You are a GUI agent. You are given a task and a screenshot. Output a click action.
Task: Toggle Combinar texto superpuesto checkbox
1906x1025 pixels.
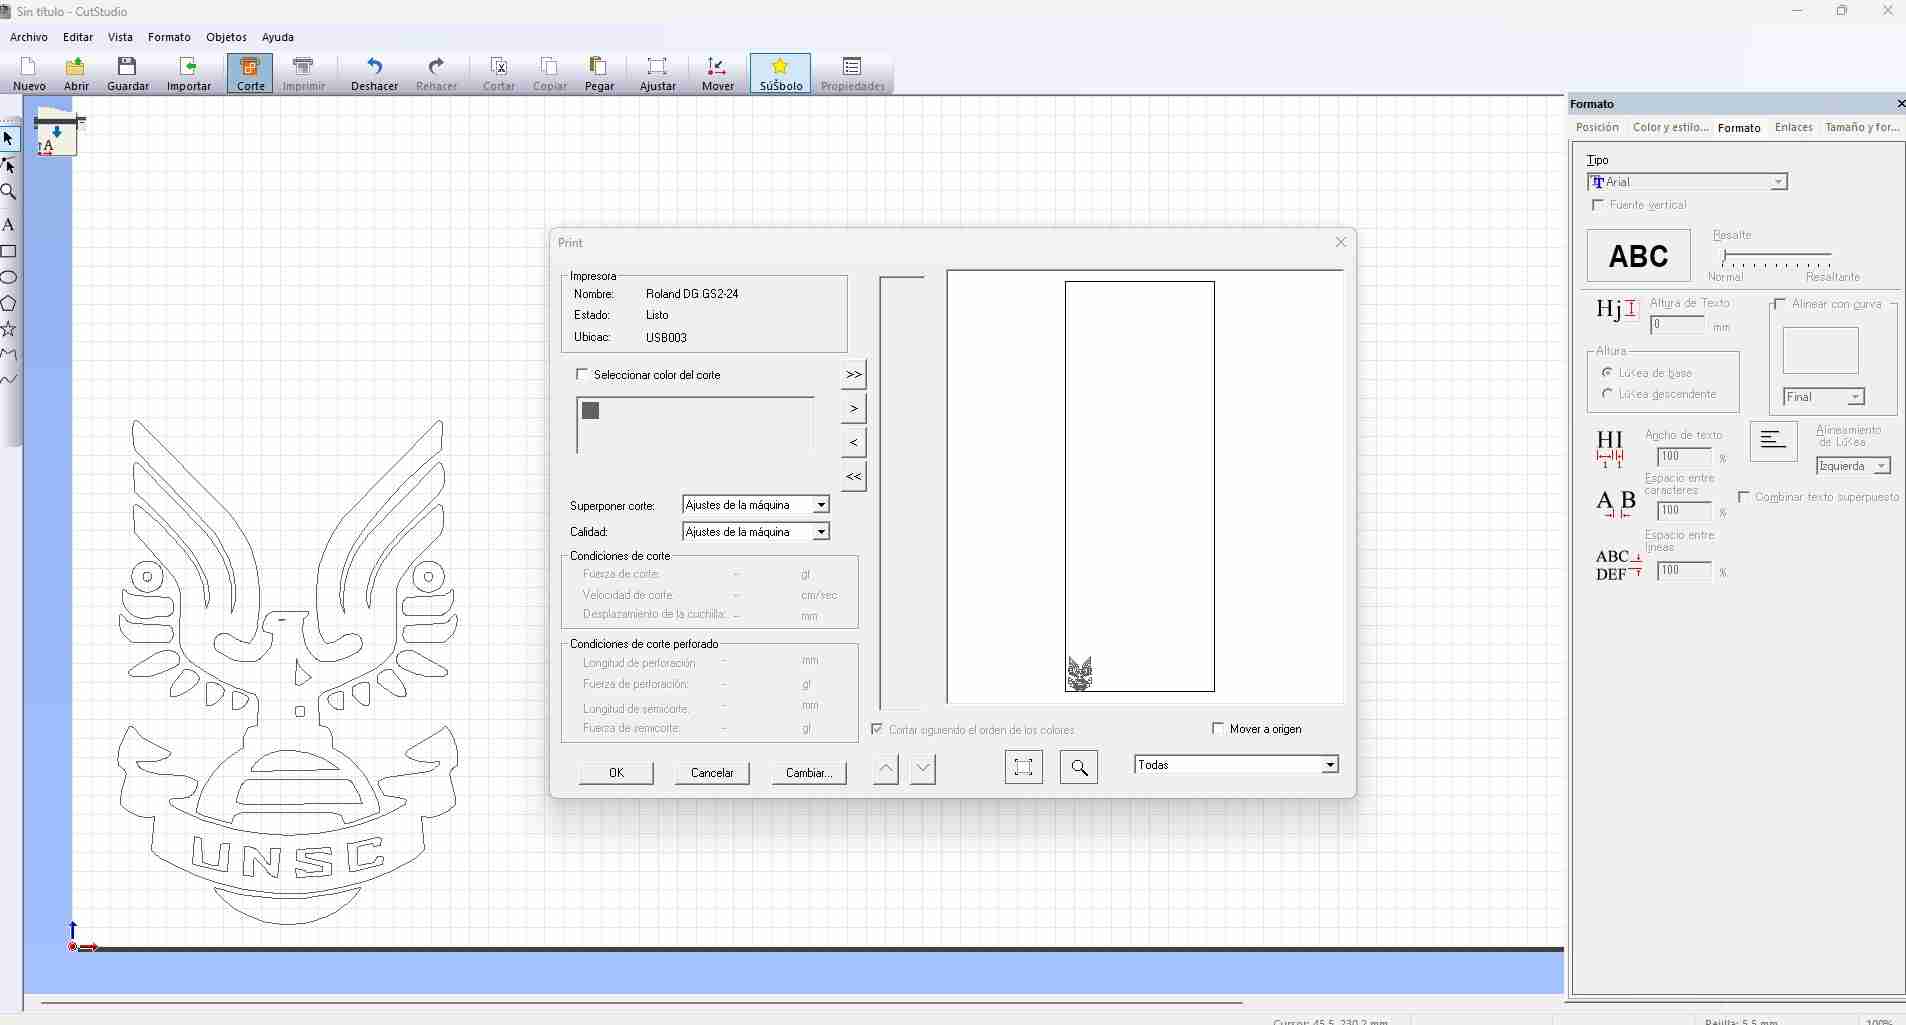1744,497
